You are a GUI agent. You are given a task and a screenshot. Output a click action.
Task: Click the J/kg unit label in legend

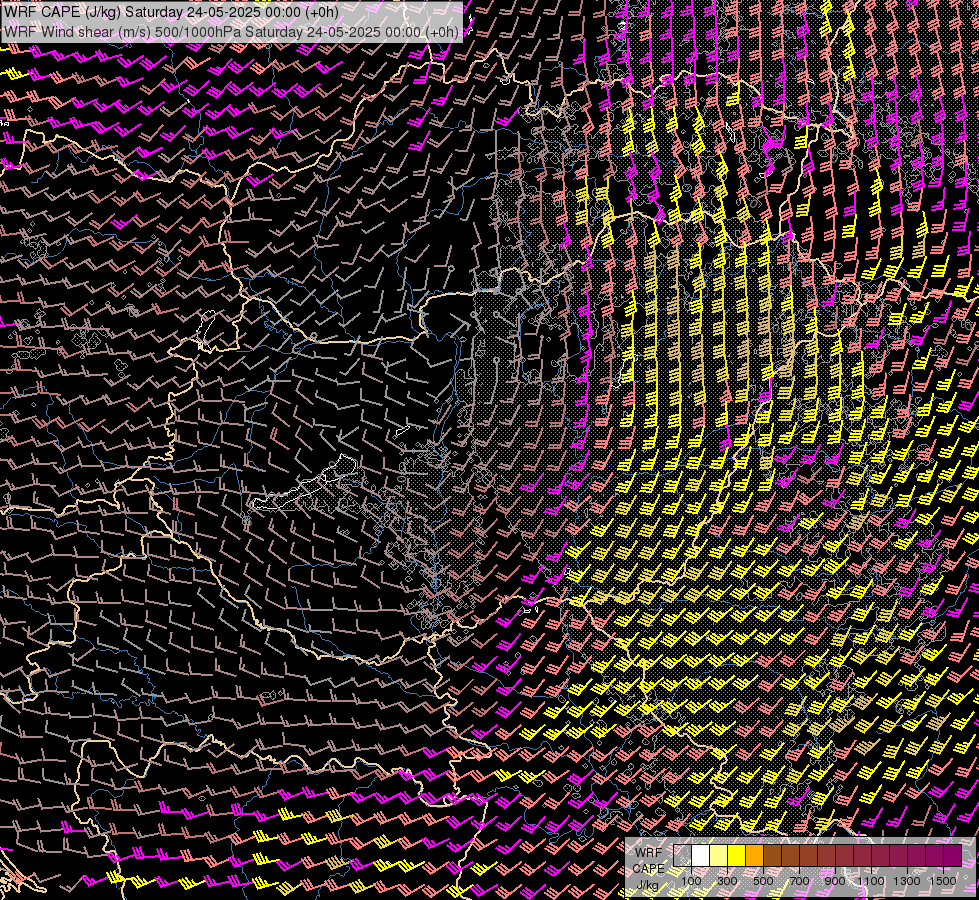[648, 885]
